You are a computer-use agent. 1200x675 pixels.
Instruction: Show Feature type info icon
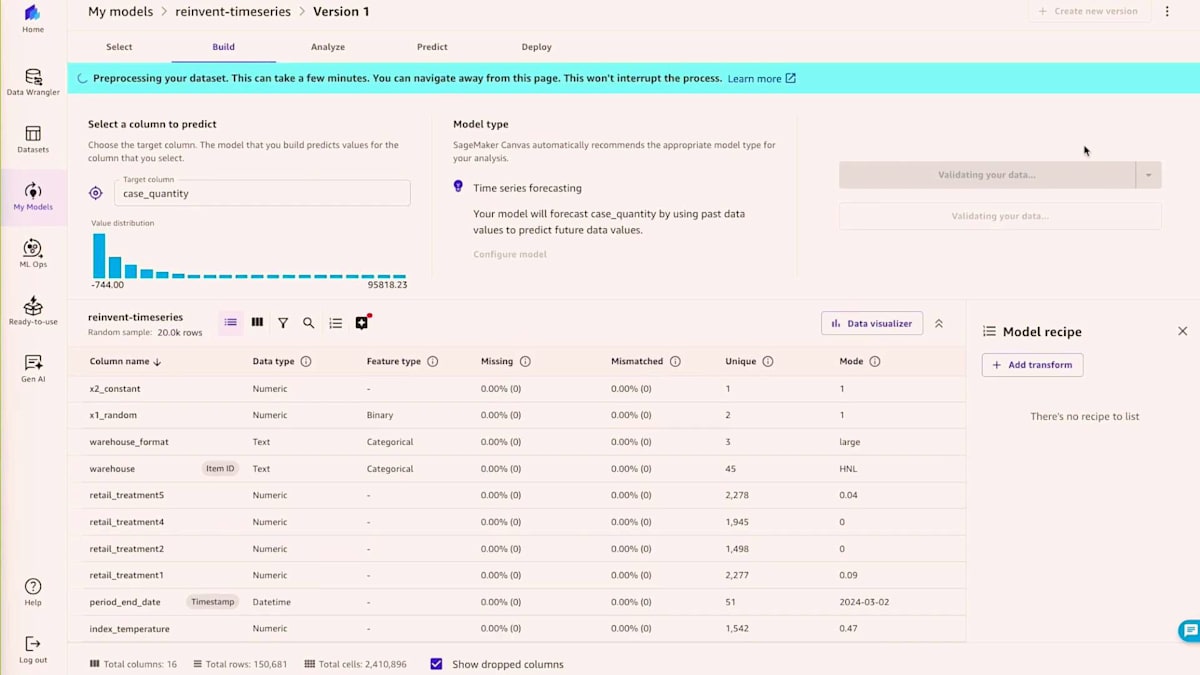tap(433, 362)
